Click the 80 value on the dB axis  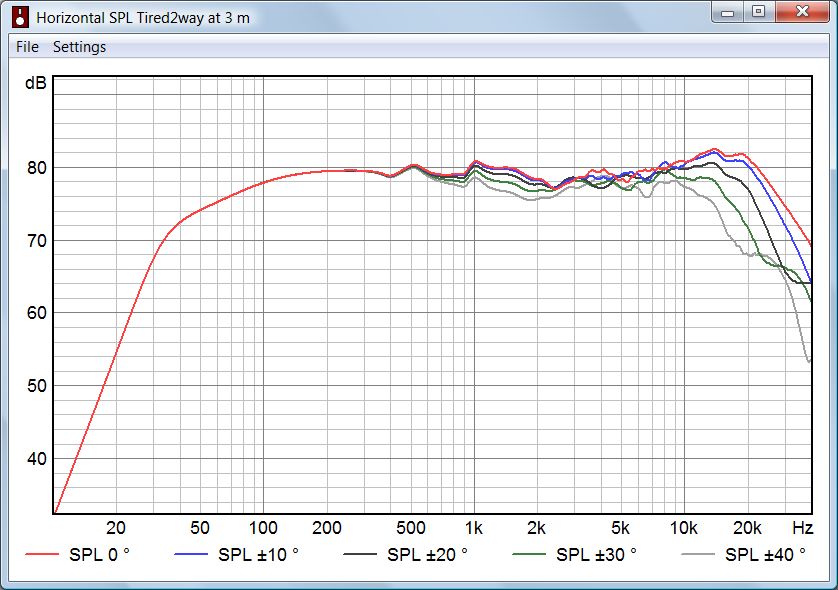(37, 168)
